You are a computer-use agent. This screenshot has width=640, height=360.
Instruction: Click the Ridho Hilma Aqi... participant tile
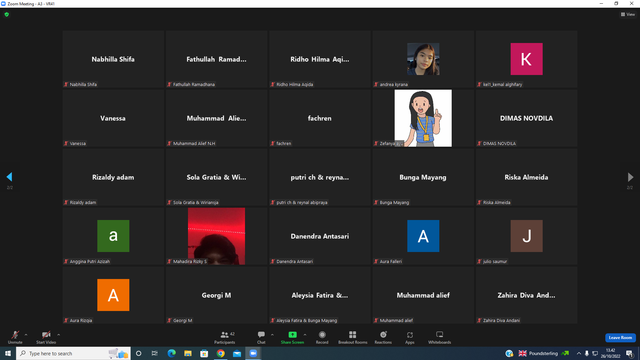[320, 59]
